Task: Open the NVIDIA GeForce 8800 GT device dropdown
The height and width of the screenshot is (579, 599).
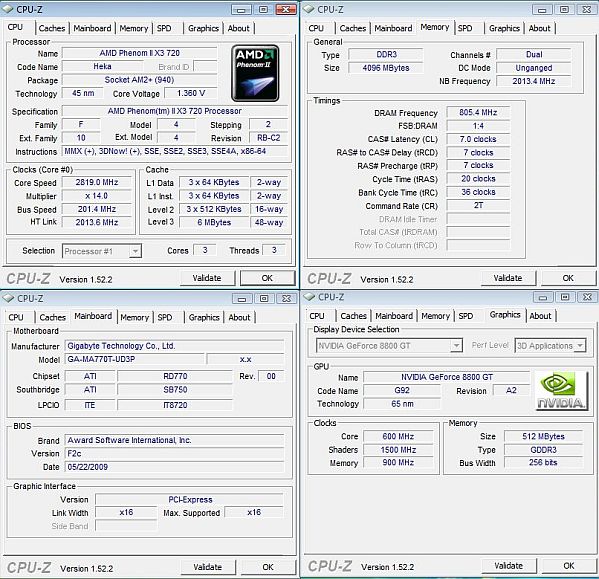Action: coord(456,346)
